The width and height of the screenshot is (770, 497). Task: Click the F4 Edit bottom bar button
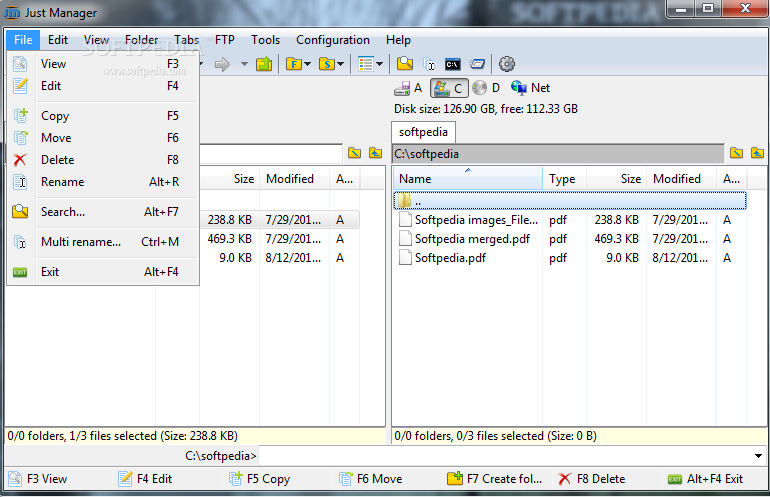tap(146, 479)
